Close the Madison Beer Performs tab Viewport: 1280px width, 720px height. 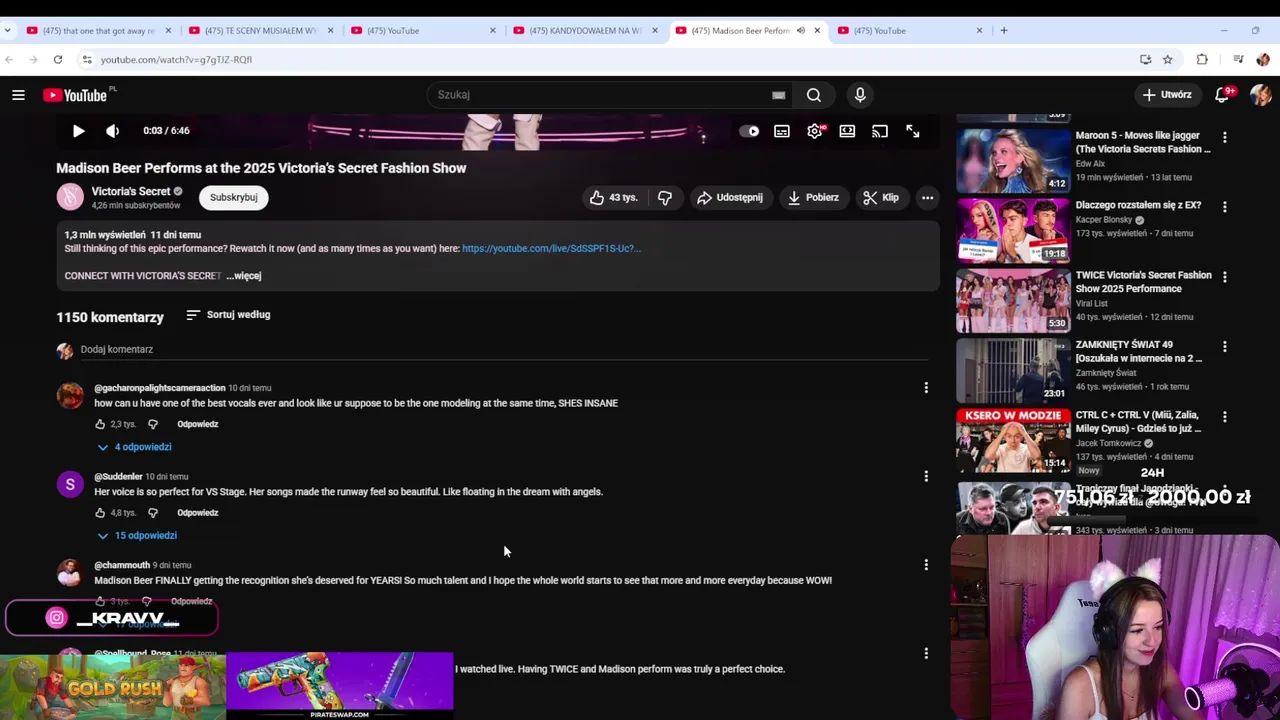tap(817, 30)
